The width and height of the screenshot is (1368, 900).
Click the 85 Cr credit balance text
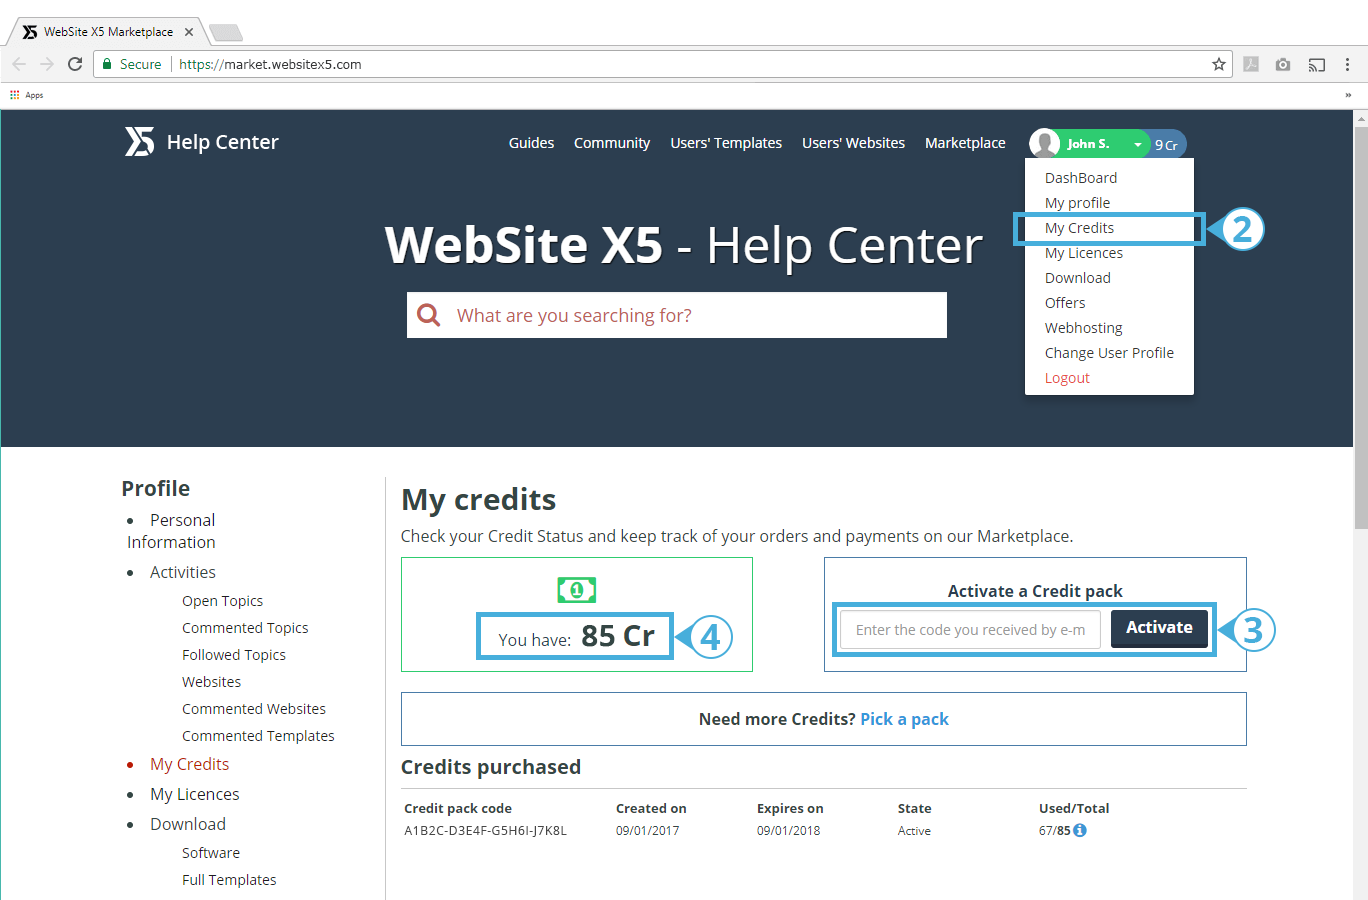coord(618,636)
